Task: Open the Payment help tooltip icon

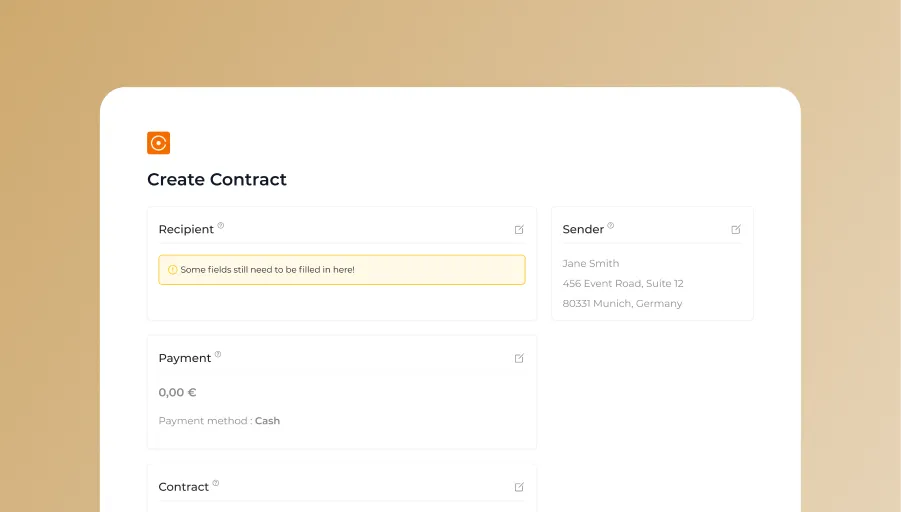Action: tap(218, 354)
